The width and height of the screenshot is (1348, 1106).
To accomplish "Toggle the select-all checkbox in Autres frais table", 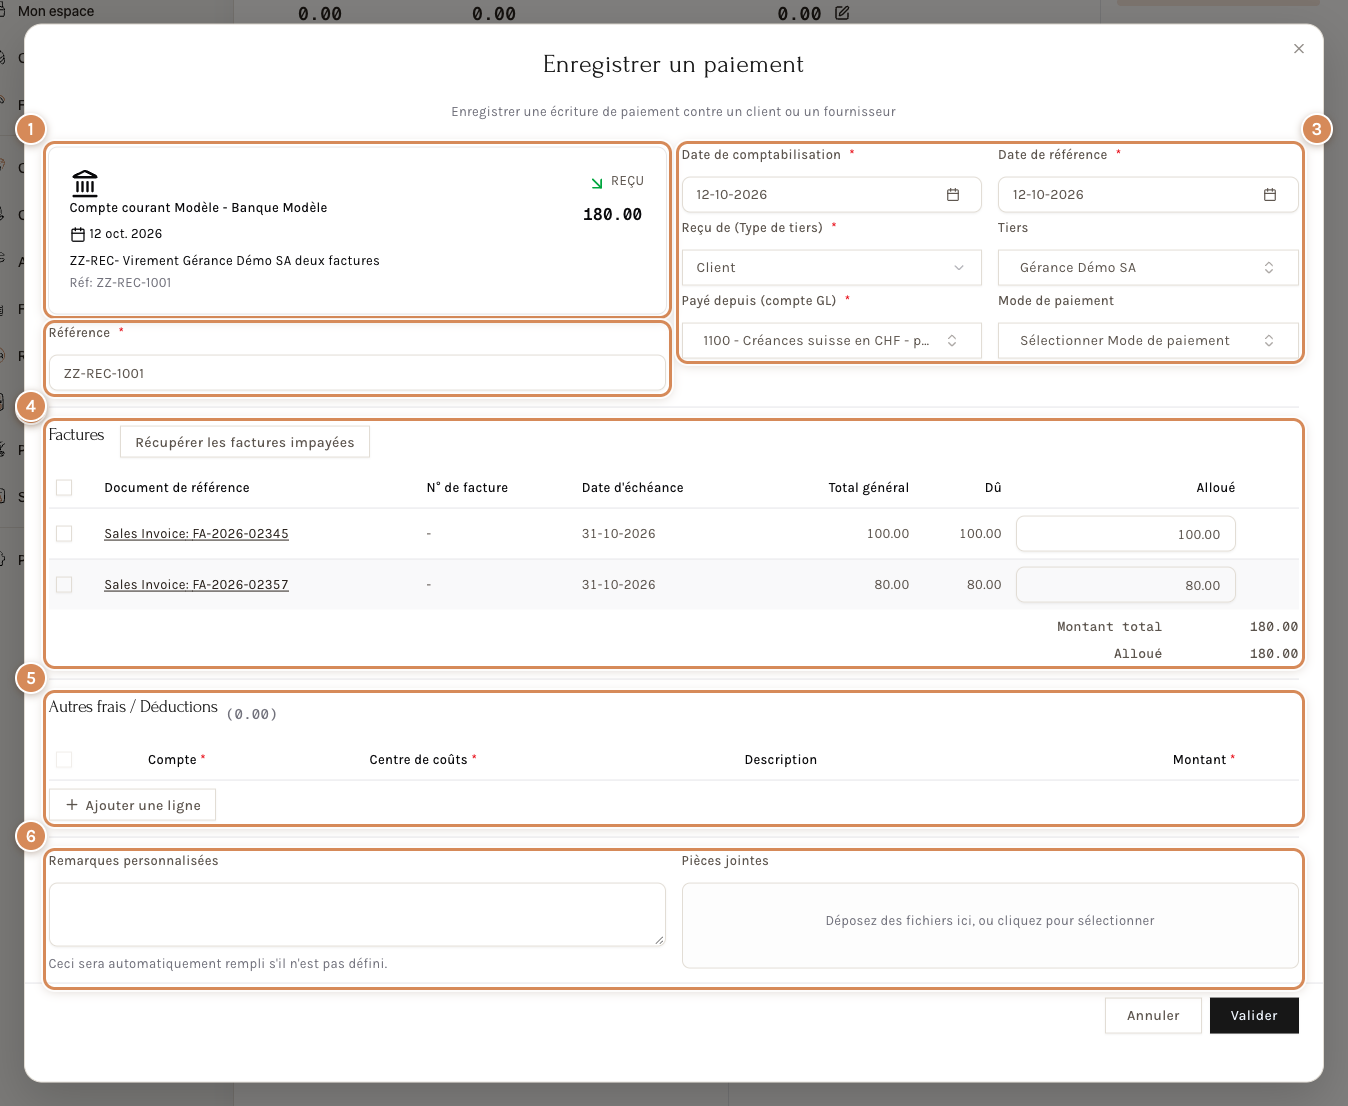I will pos(64,759).
